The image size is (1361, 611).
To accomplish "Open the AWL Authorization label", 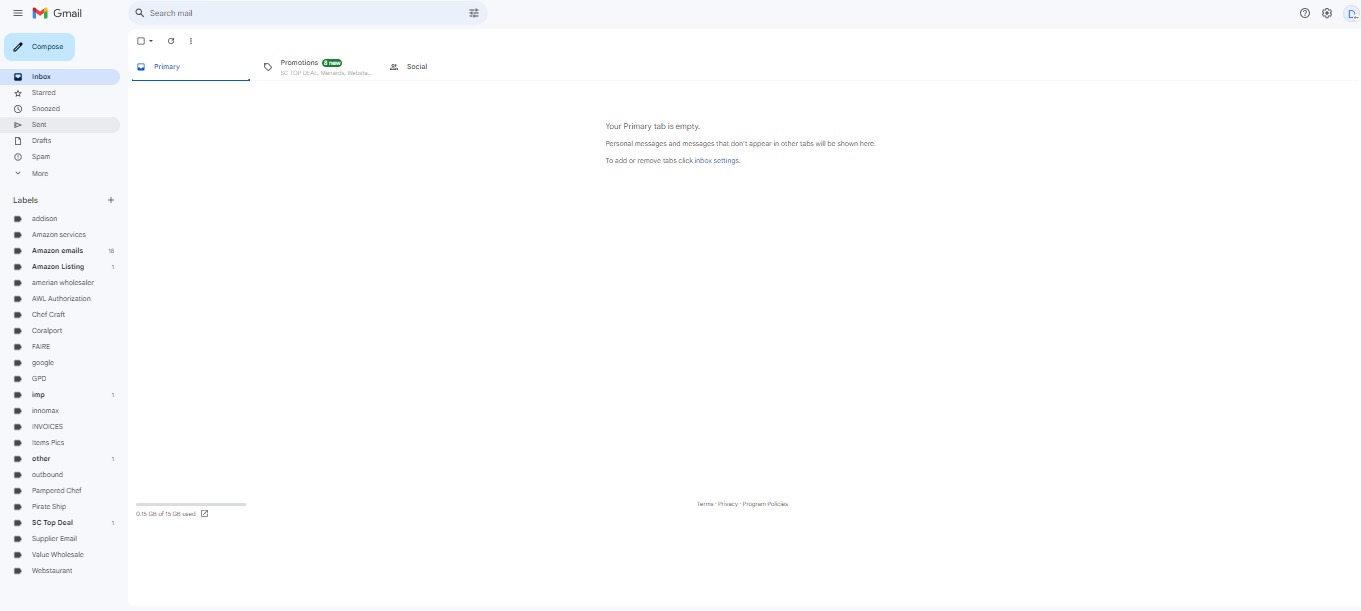I will coord(60,299).
